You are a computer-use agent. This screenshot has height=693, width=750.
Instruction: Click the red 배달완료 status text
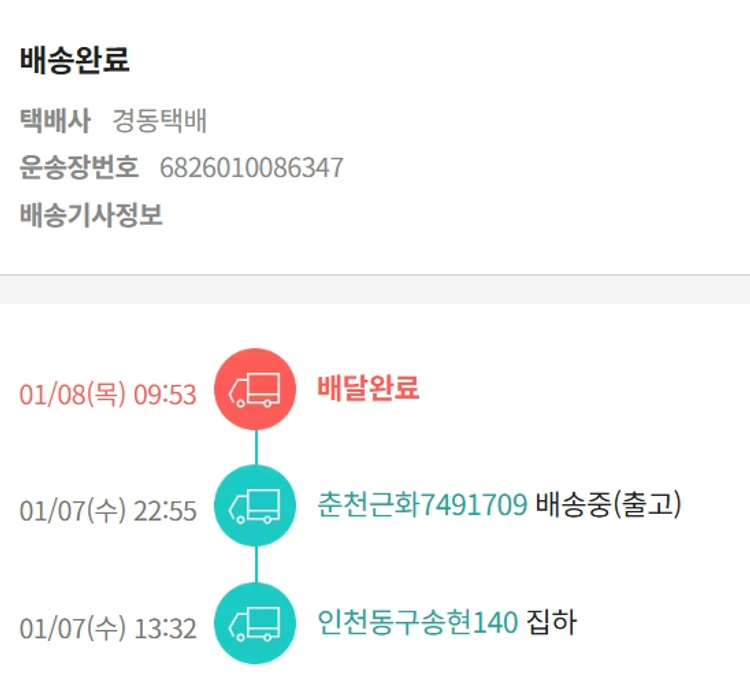point(367,388)
